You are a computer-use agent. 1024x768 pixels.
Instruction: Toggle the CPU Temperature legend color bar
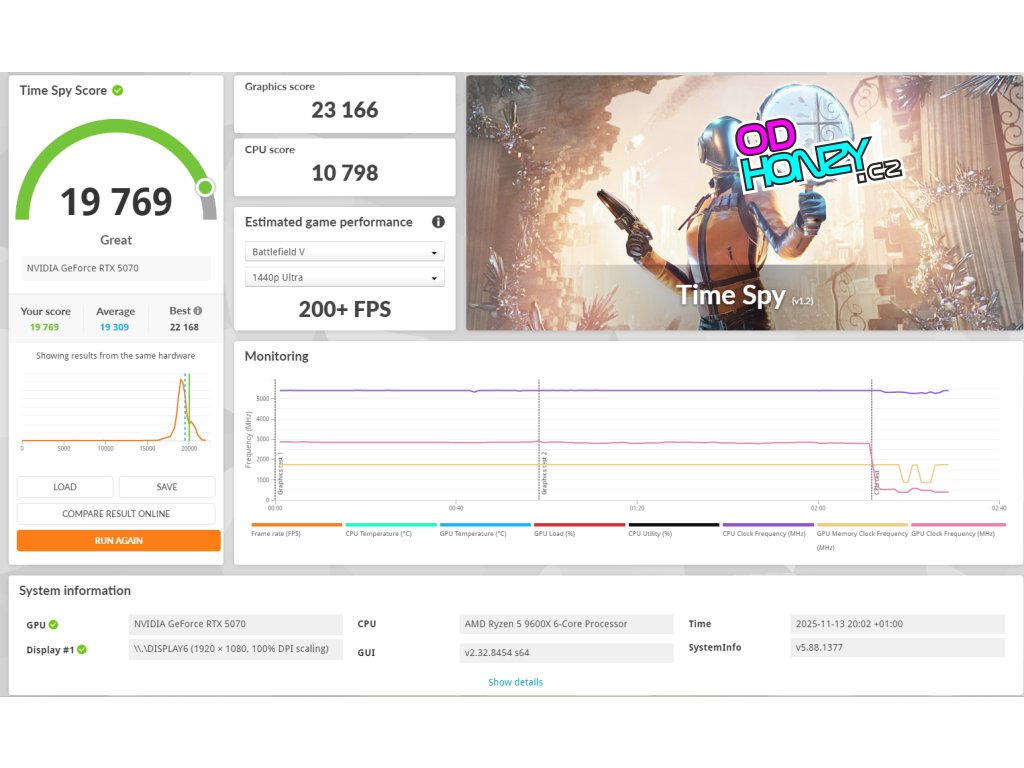point(391,524)
